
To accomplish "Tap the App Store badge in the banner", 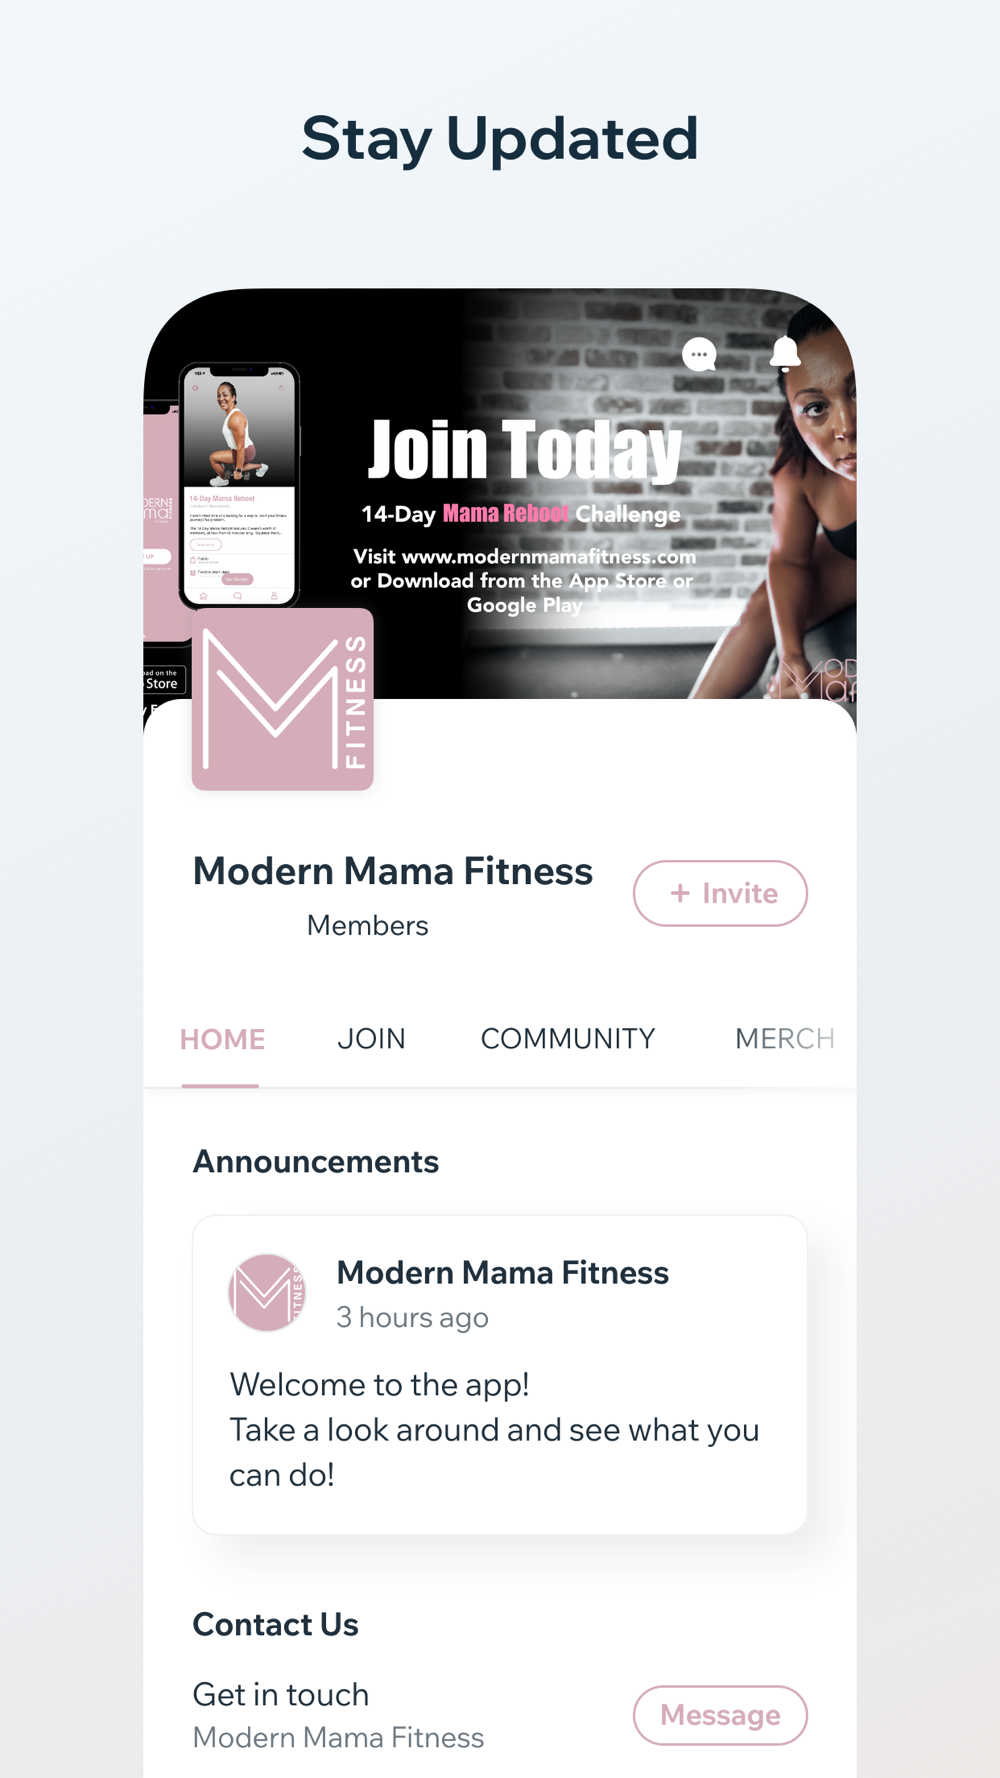I will (x=164, y=679).
